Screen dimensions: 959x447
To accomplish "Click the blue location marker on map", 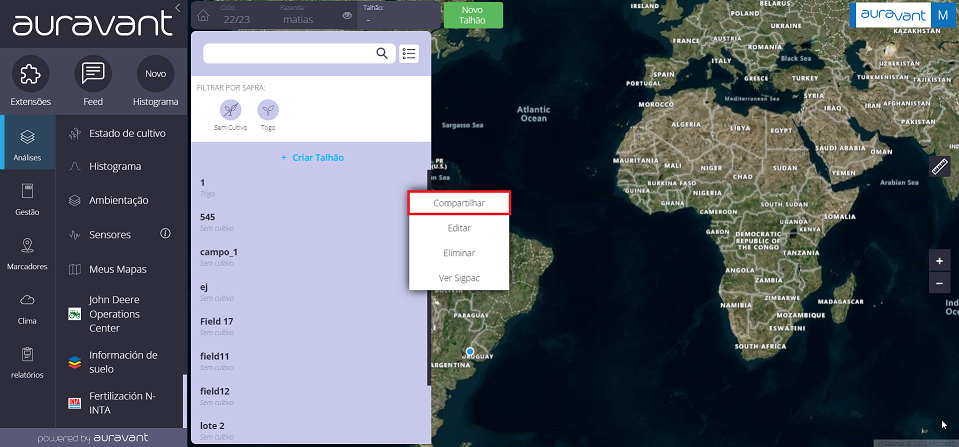I will (x=470, y=352).
